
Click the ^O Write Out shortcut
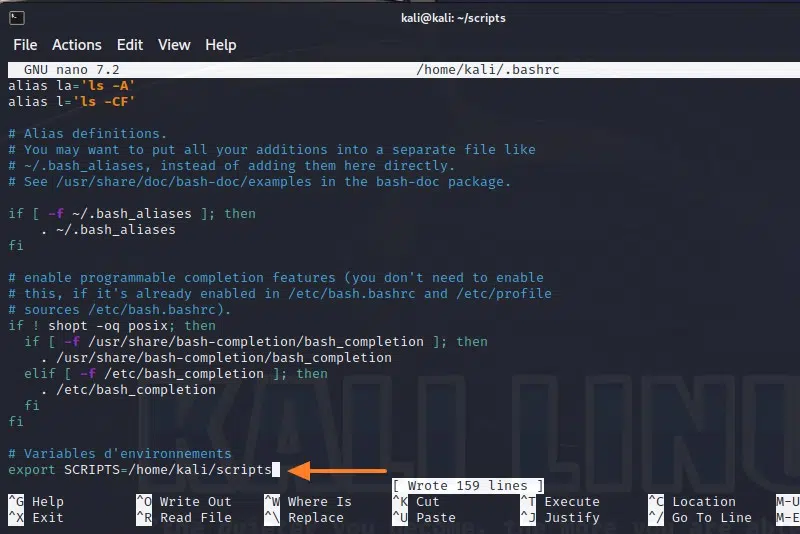point(184,501)
